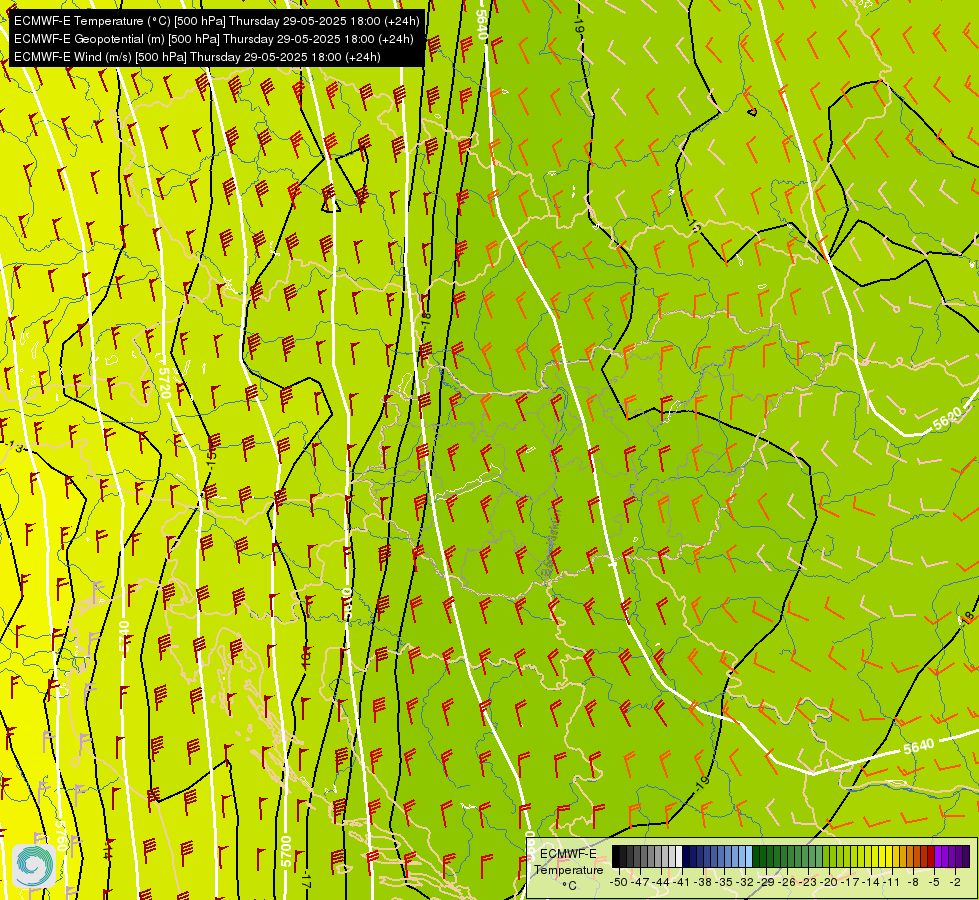Select the ECMWF-E Temperature (°C) header line
Screen dimensions: 979x900
click(x=217, y=21)
